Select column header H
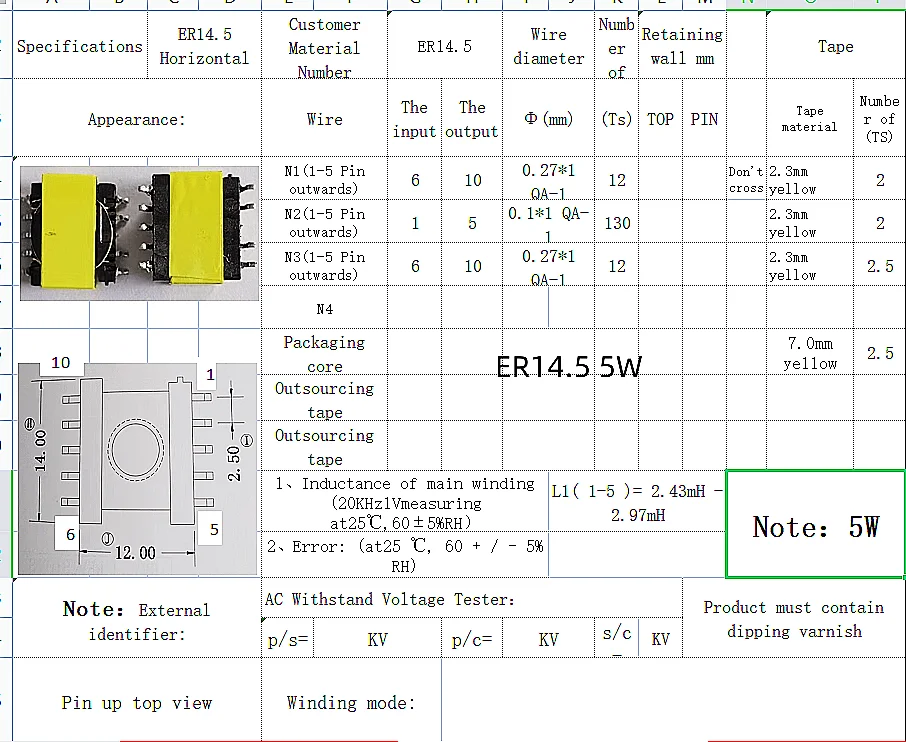The width and height of the screenshot is (906, 742). tap(470, 4)
